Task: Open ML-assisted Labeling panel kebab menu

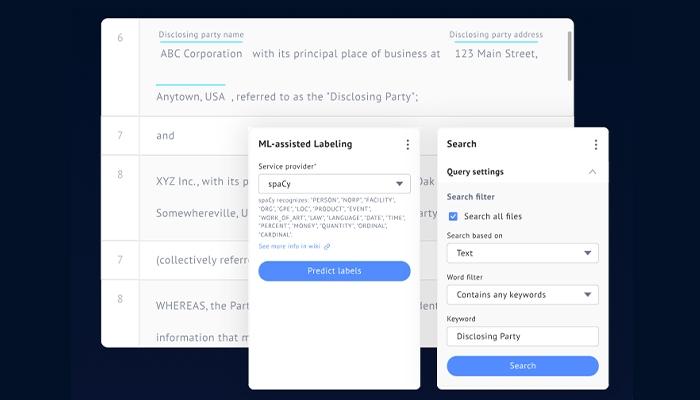Action: click(408, 145)
